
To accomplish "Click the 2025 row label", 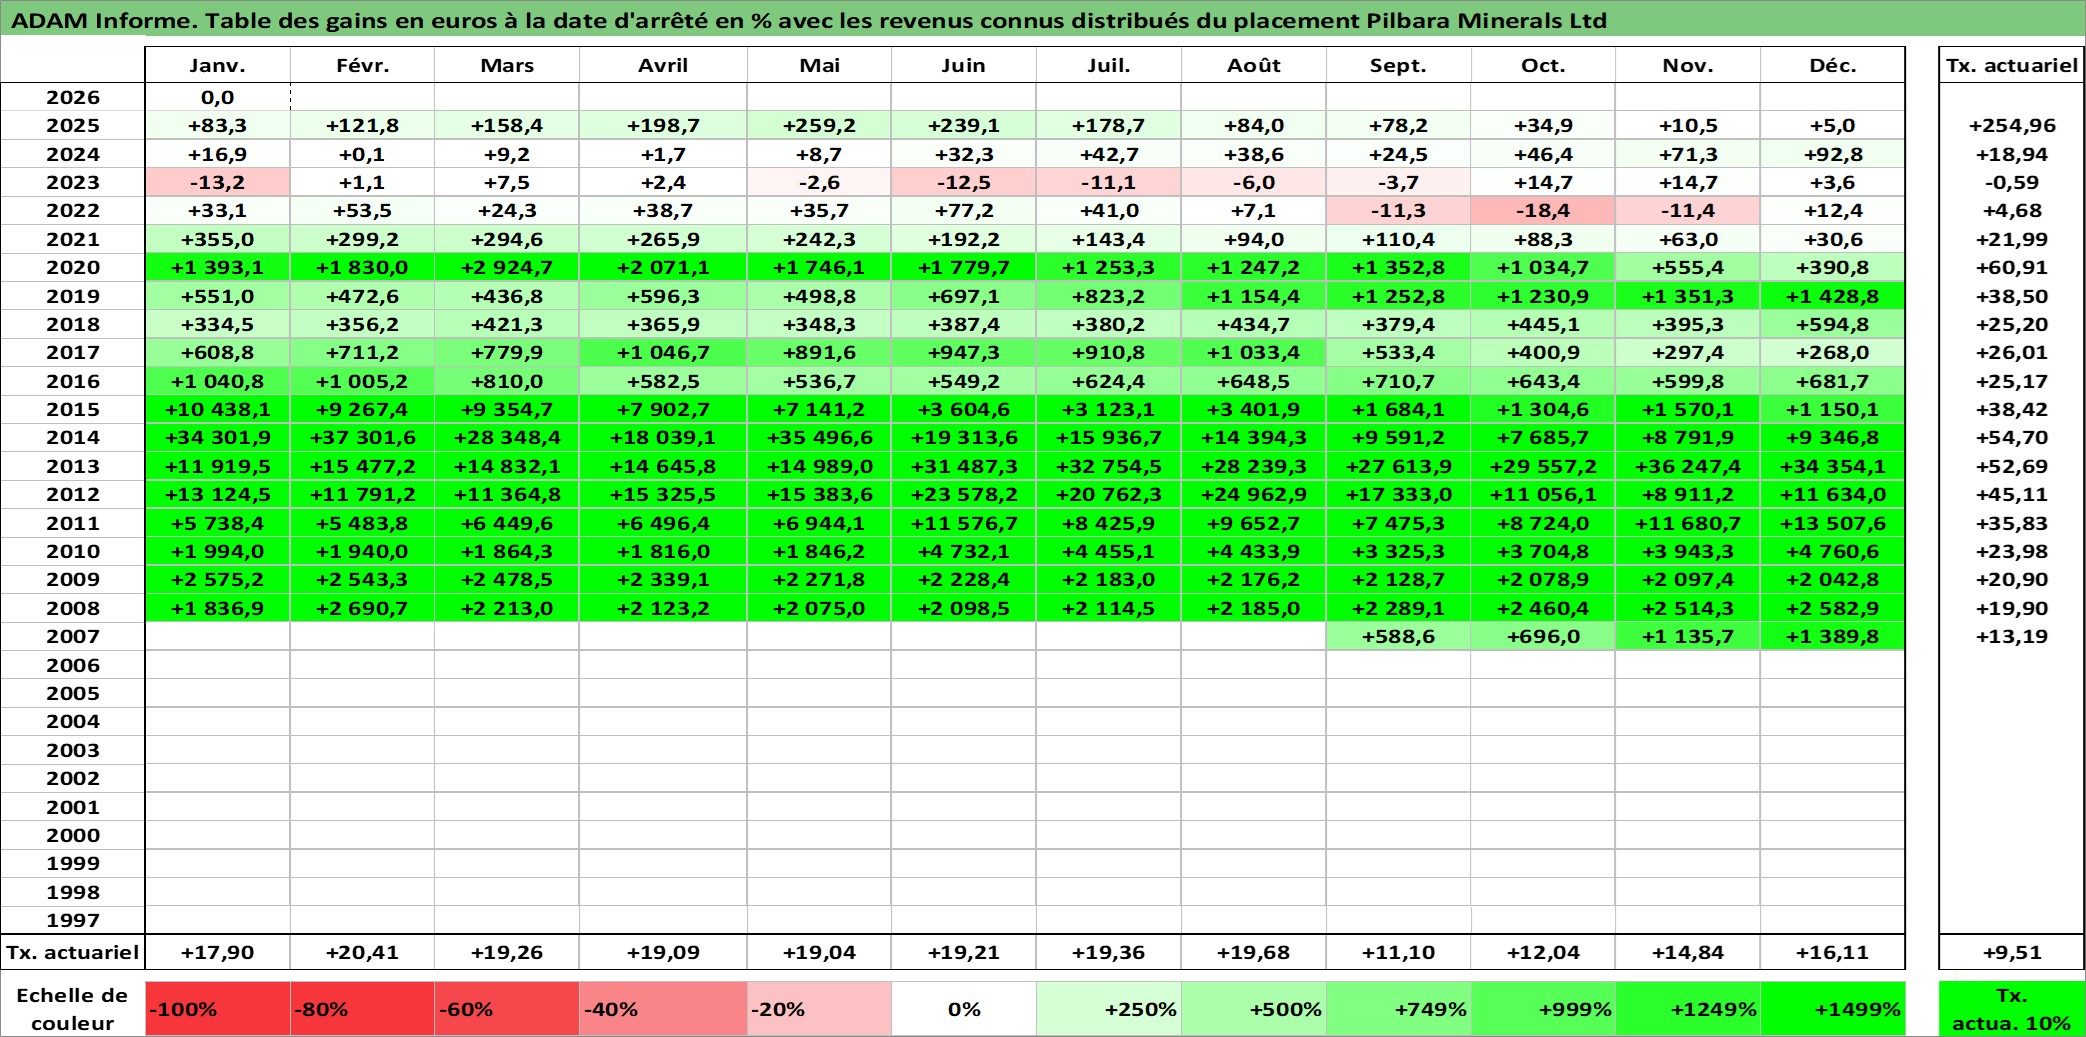I will [x=73, y=125].
